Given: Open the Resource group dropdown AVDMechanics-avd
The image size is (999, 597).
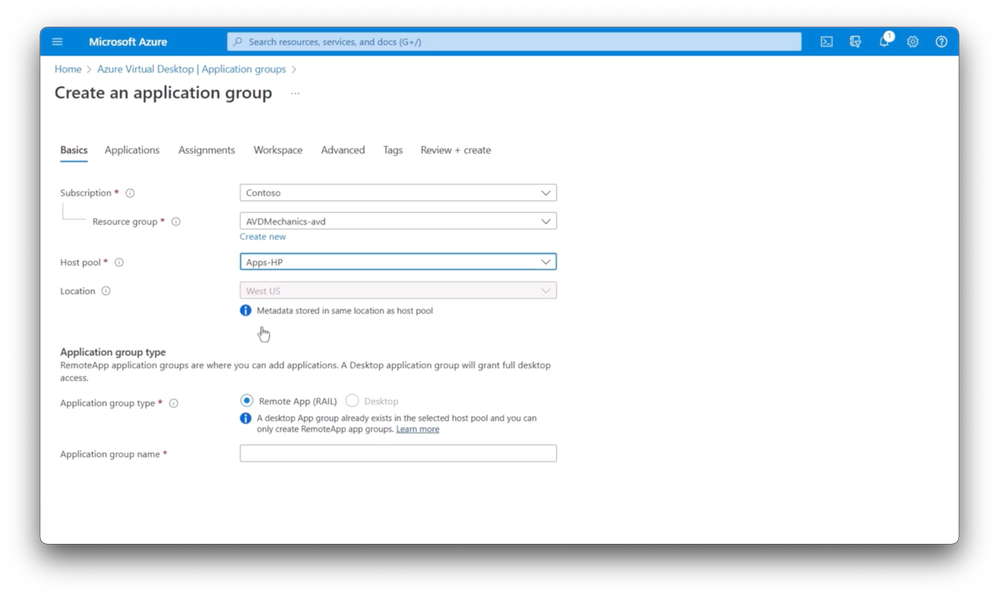Looking at the screenshot, I should (x=398, y=221).
